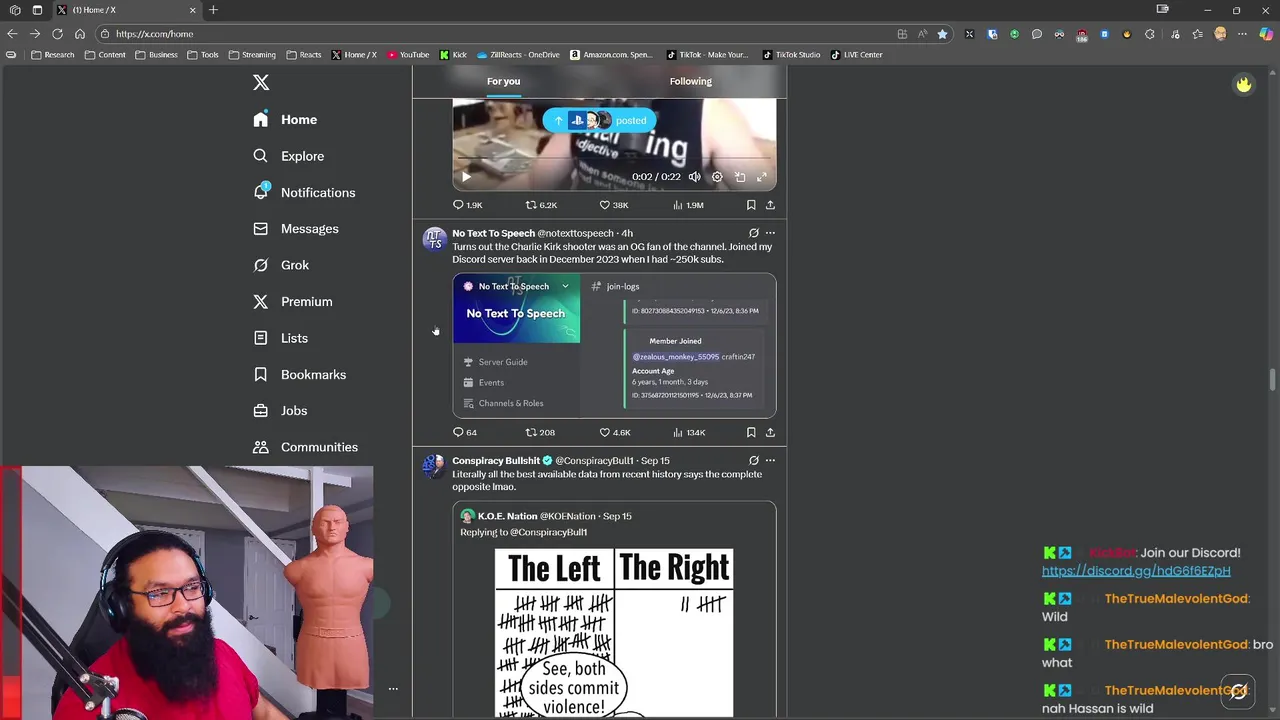Switch to the For you tab
The image size is (1280, 720).
tap(504, 81)
